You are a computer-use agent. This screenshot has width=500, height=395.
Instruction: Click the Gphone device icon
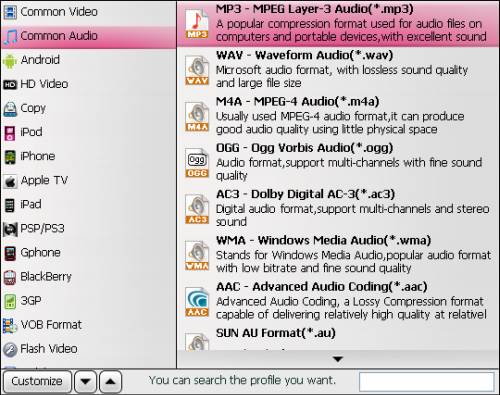(10, 253)
